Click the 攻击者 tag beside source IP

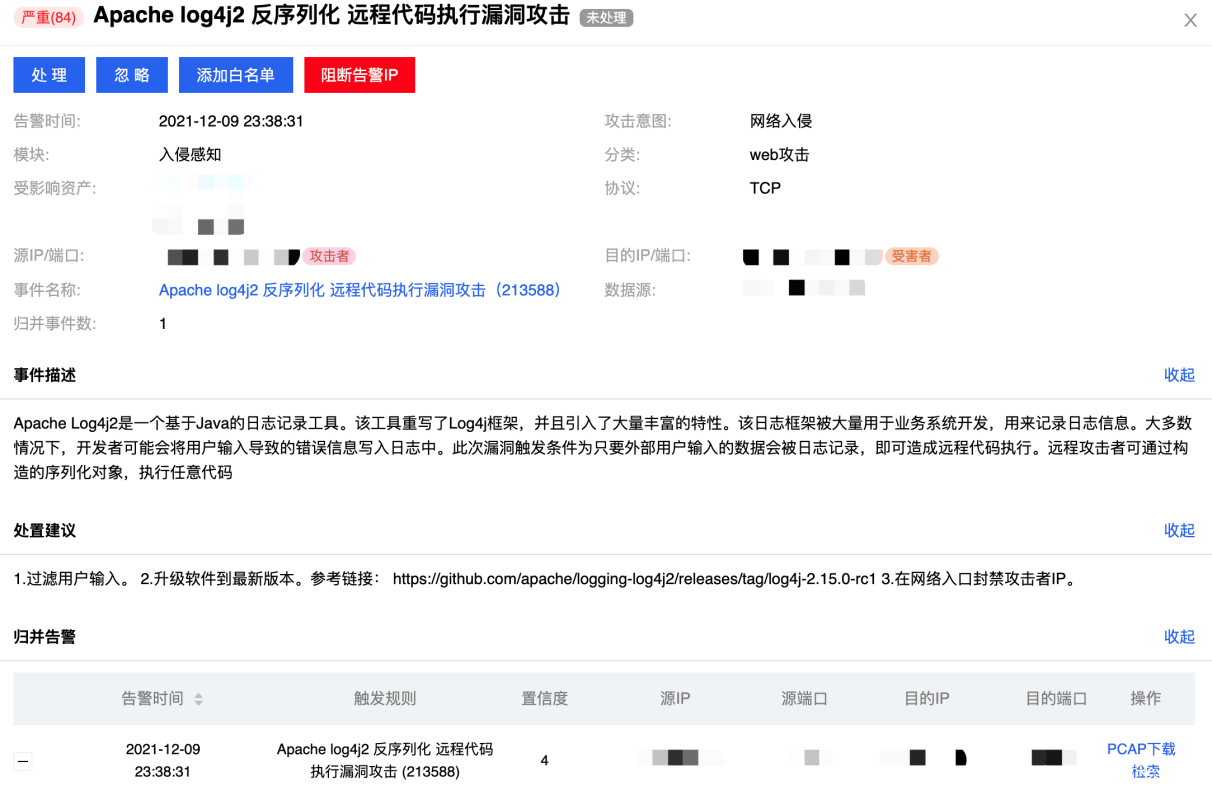pos(329,256)
